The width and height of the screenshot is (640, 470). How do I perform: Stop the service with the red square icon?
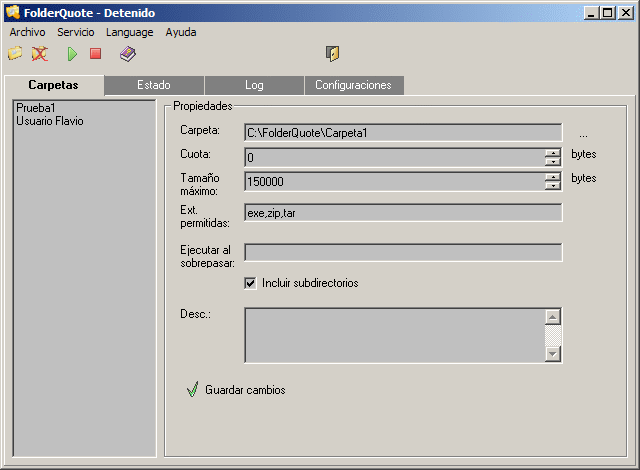coord(96,53)
